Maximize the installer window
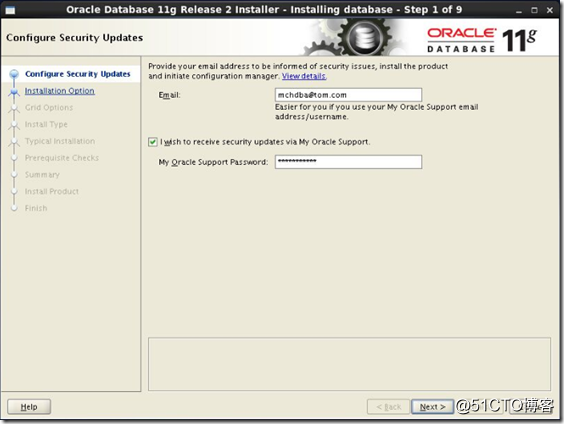The width and height of the screenshot is (564, 424). coord(534,10)
